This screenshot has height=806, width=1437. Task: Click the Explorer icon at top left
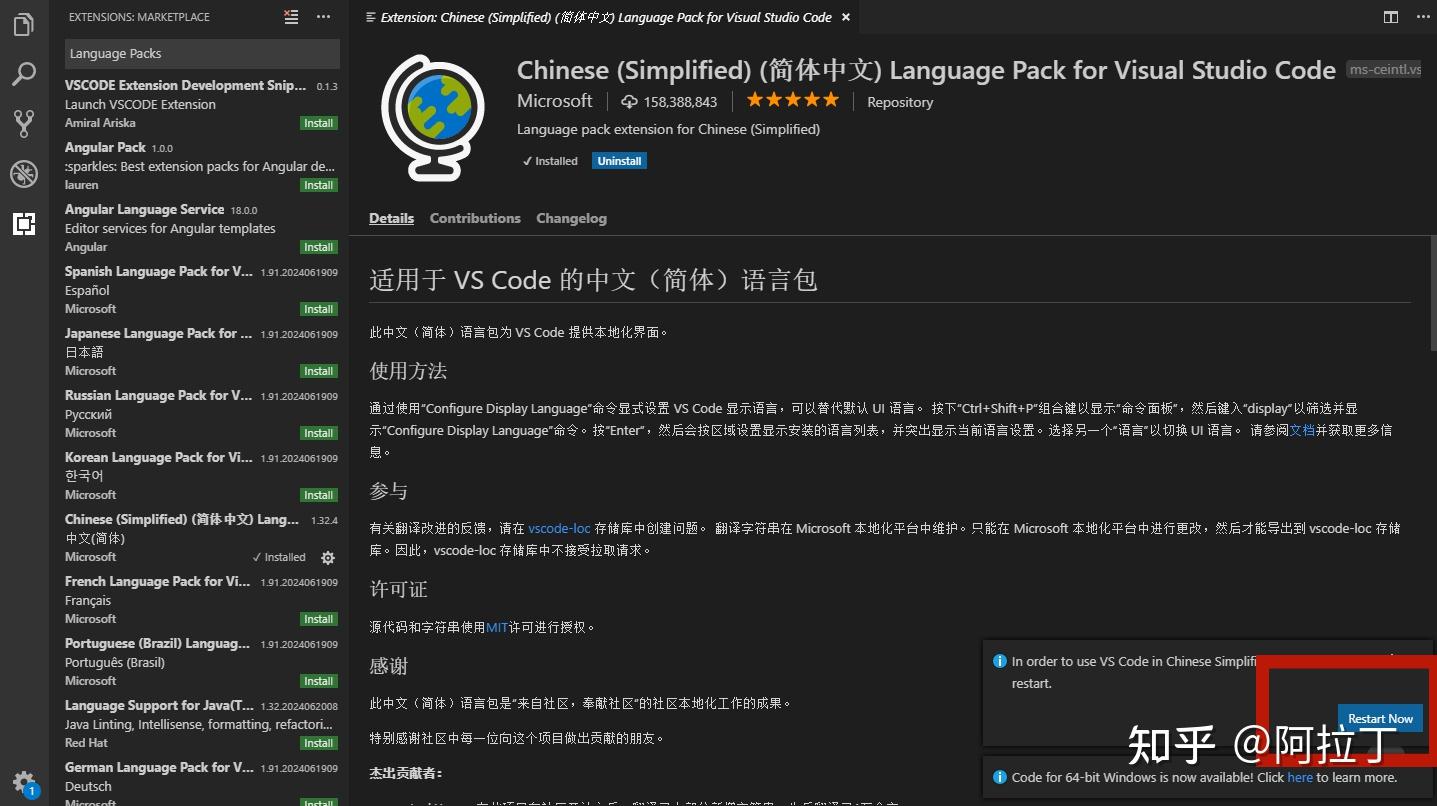(x=23, y=25)
